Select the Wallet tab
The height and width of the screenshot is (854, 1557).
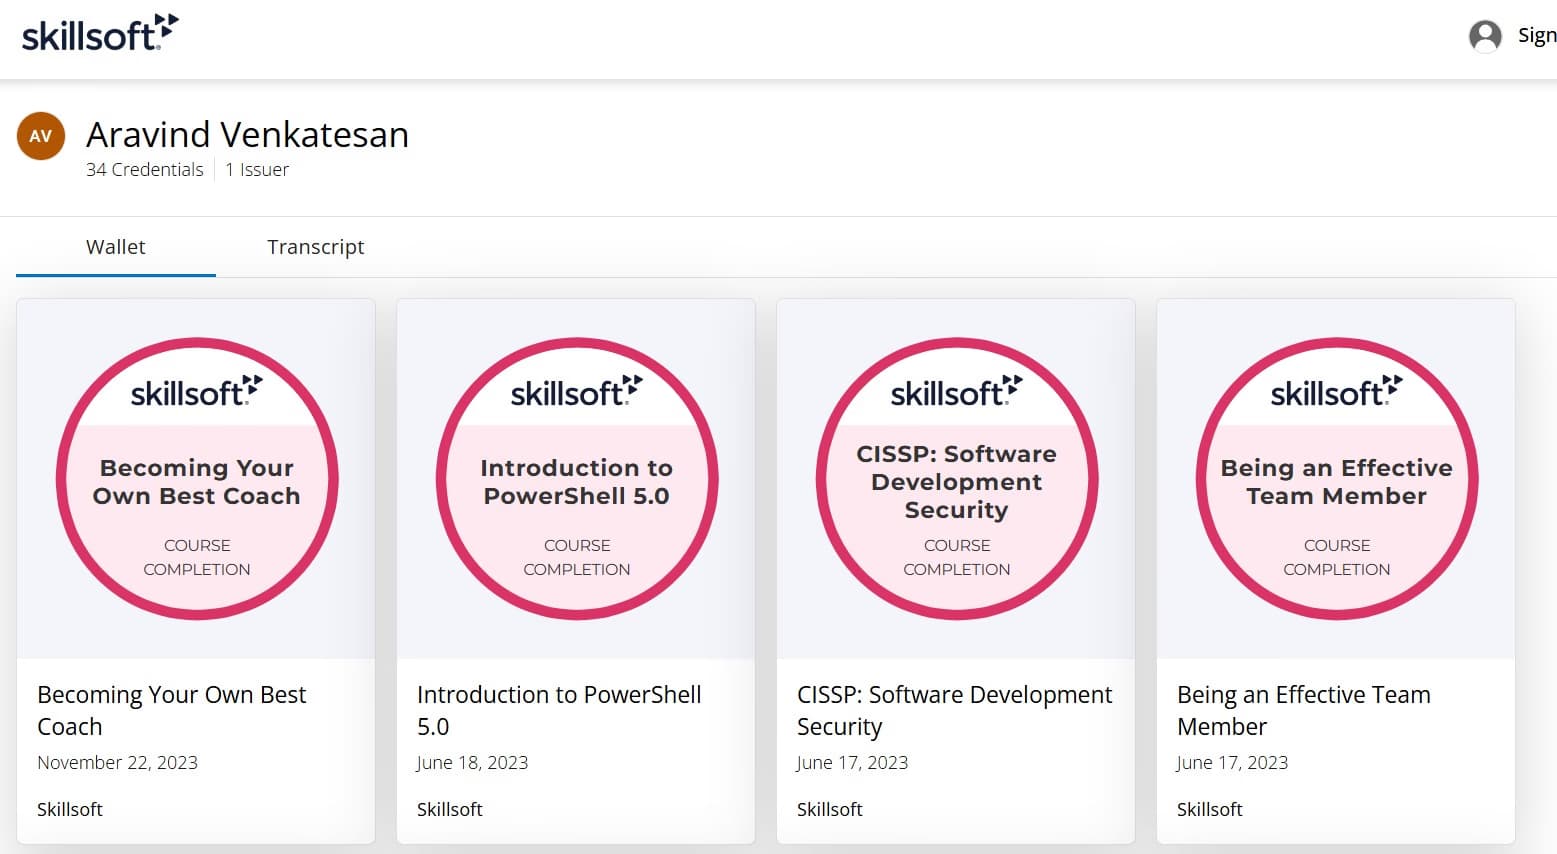click(x=116, y=247)
